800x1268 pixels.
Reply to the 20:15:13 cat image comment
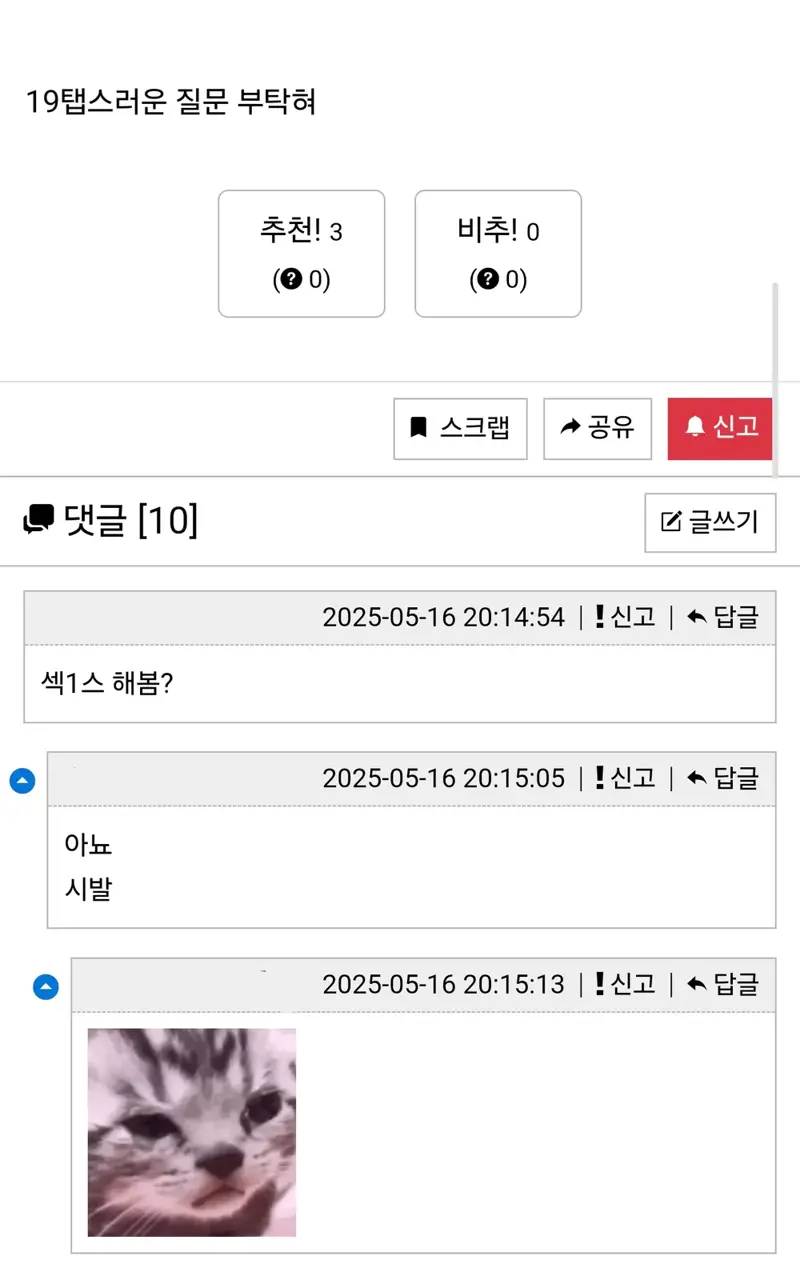point(723,984)
